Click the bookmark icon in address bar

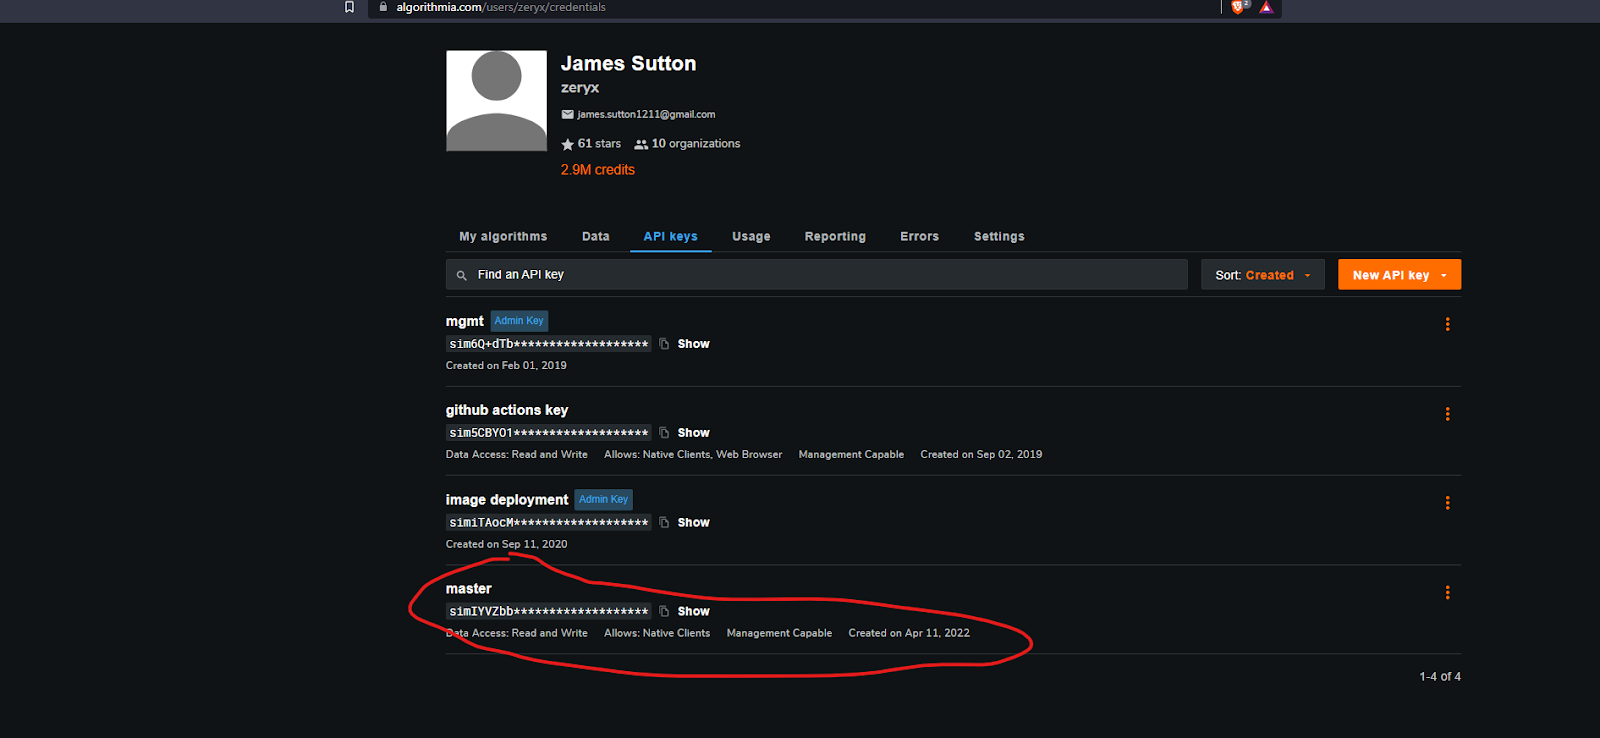point(349,7)
